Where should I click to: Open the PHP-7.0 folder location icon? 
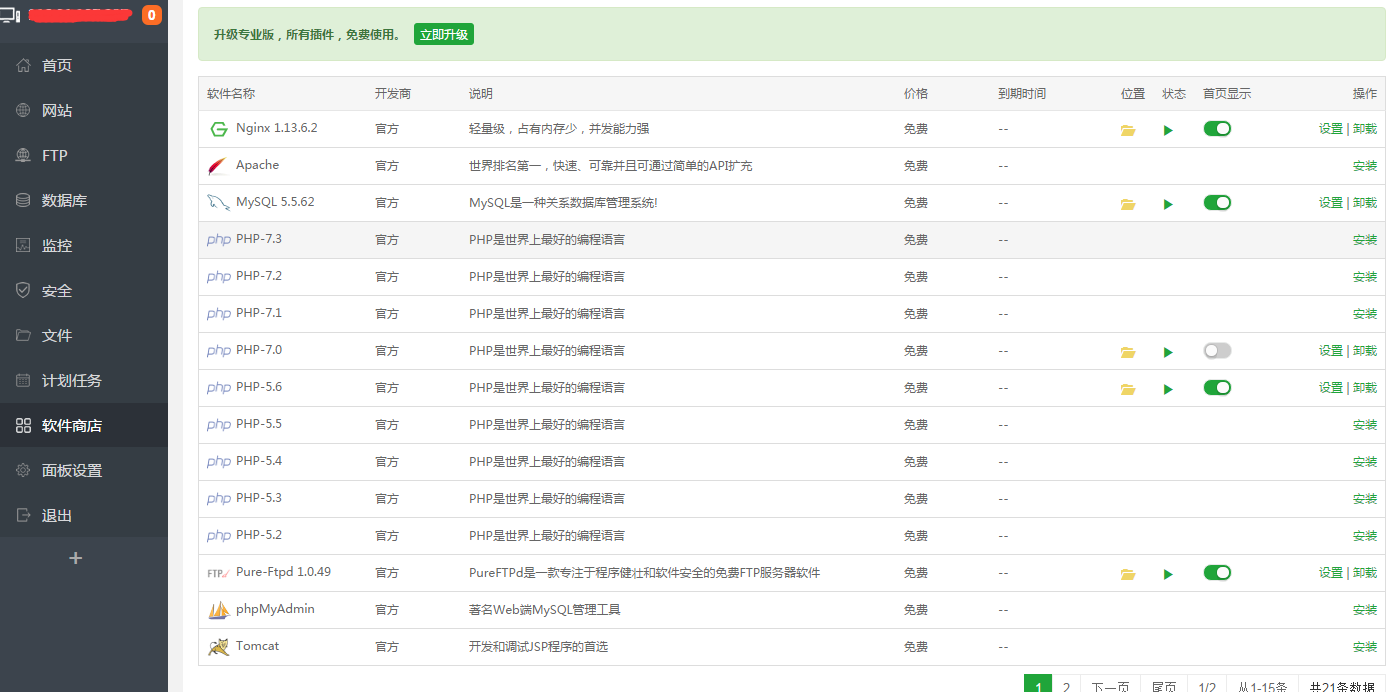1128,352
